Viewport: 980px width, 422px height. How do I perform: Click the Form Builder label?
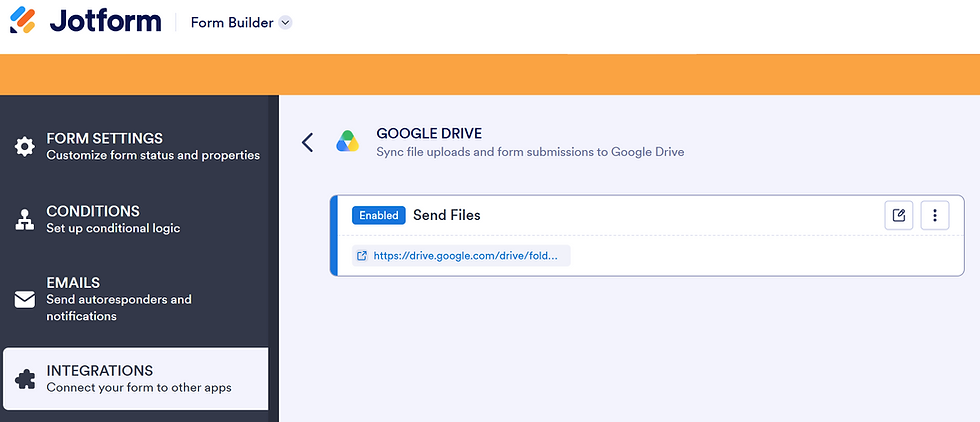point(232,23)
